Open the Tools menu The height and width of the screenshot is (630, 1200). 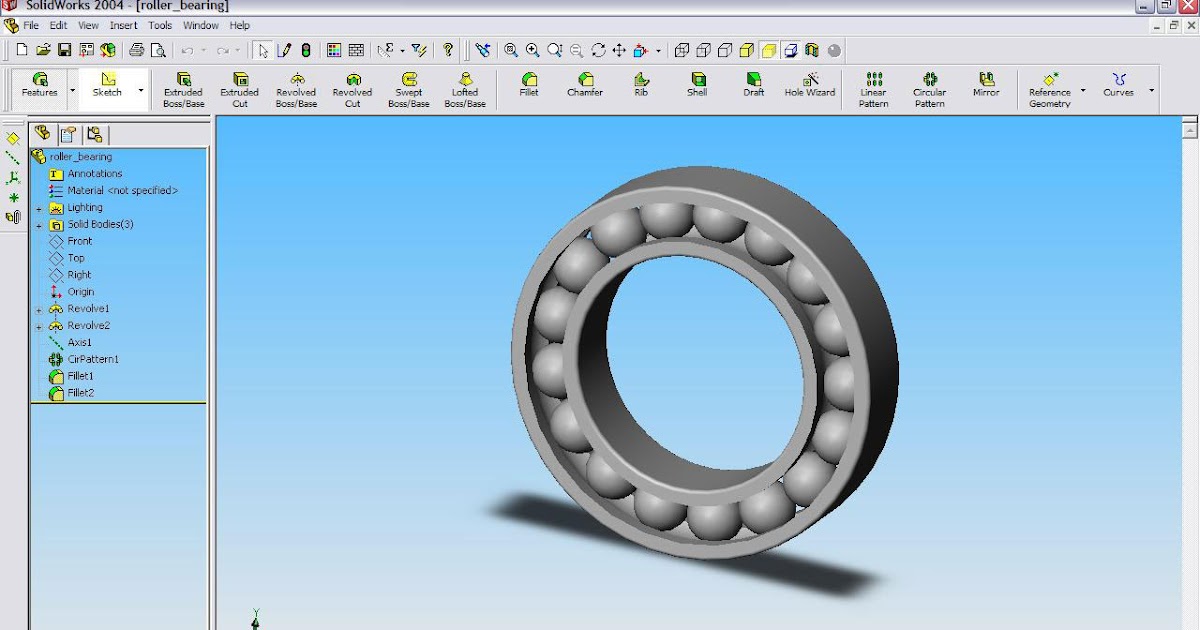tap(160, 25)
